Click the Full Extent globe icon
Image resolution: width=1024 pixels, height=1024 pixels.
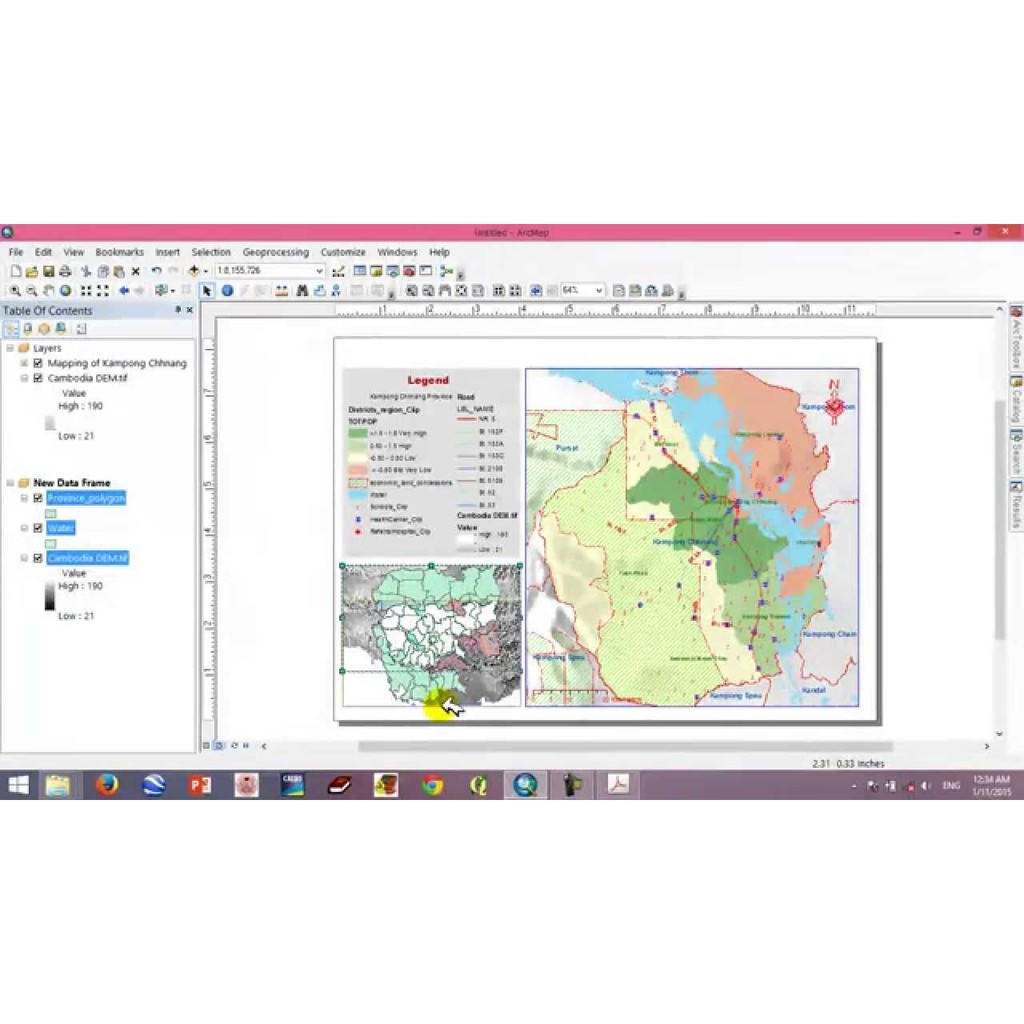click(66, 291)
